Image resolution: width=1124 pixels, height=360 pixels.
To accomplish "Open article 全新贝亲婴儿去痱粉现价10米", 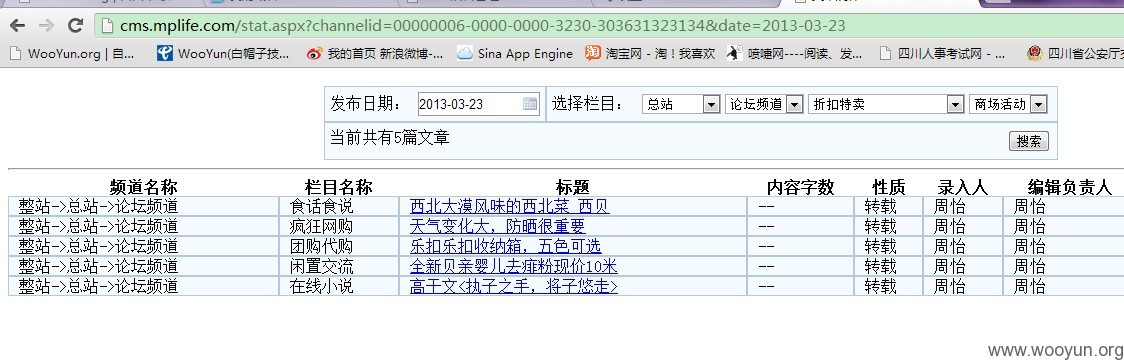I will pyautogui.click(x=513, y=267).
